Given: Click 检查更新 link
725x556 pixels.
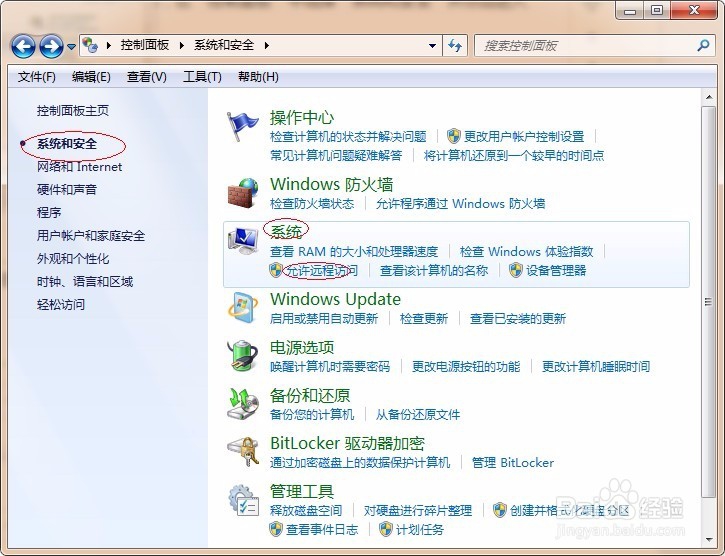Looking at the screenshot, I should (424, 319).
